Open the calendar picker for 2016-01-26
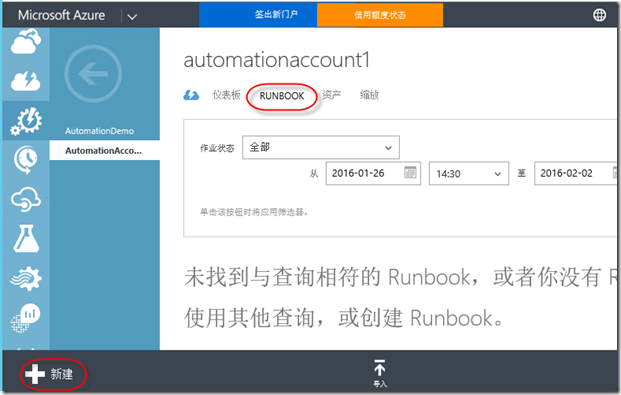Image resolution: width=621 pixels, height=395 pixels. 410,172
